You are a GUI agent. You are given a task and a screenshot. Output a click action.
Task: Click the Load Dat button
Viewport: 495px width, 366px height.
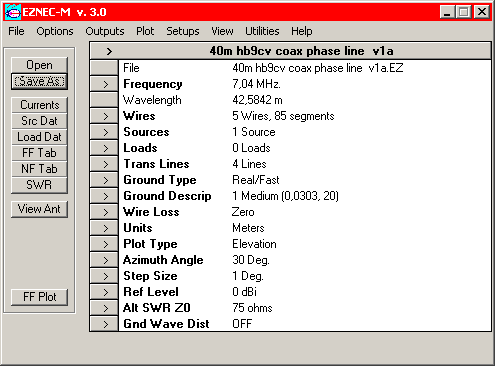[39, 137]
